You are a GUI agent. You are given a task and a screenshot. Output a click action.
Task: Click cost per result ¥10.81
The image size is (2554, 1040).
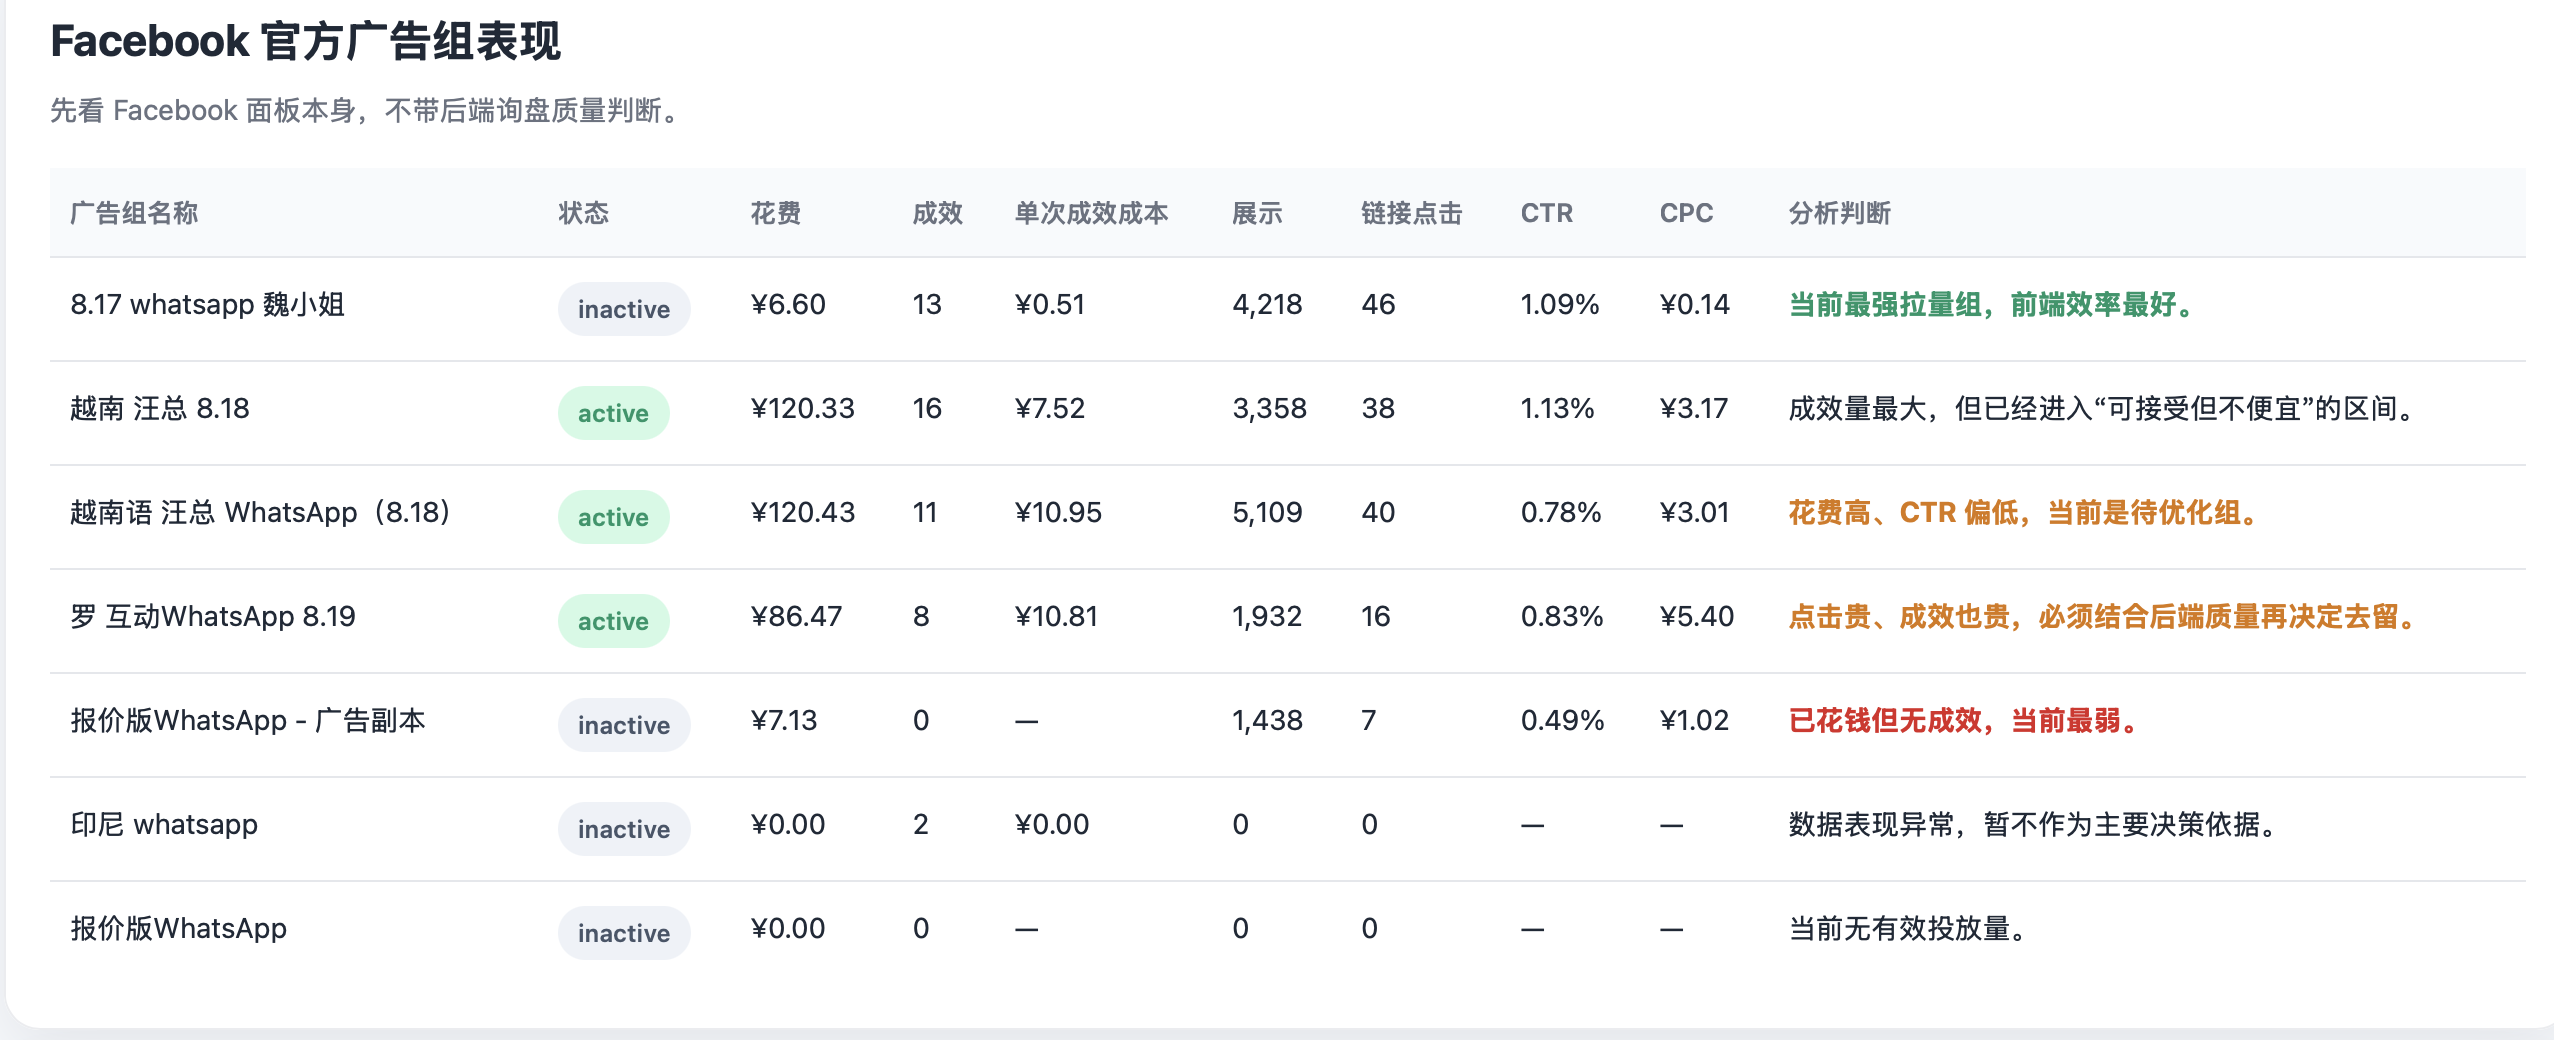click(x=1056, y=616)
